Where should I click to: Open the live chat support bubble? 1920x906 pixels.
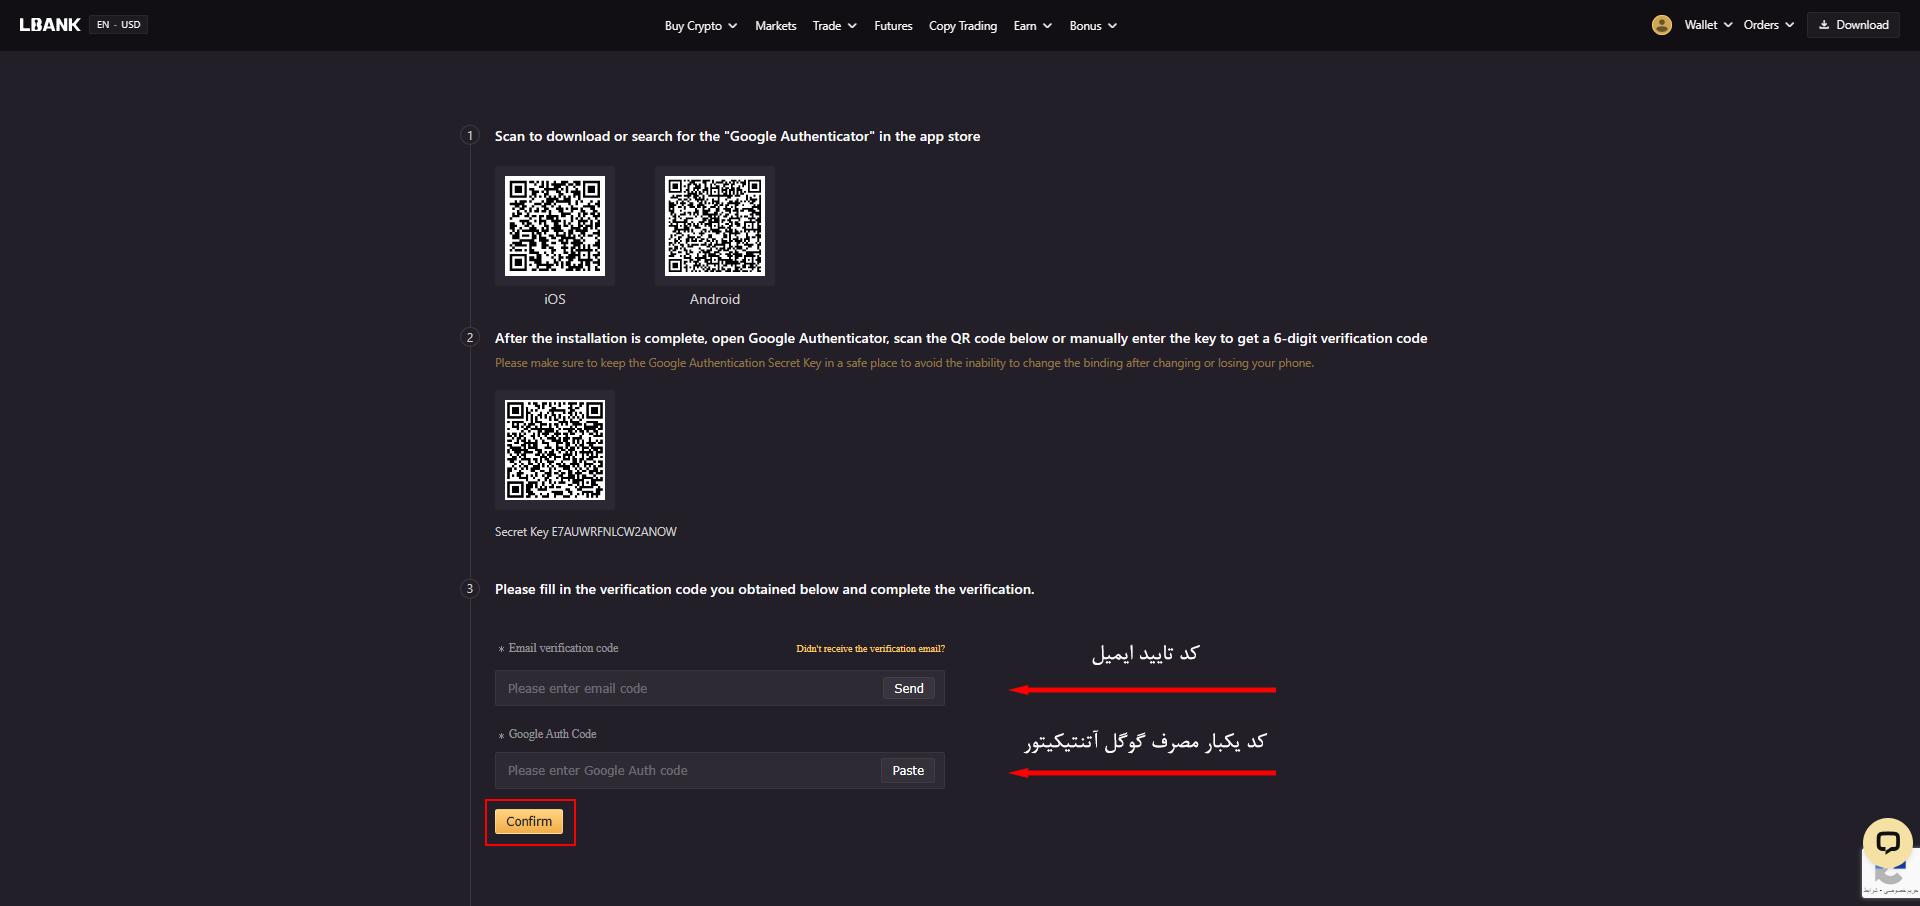1887,842
